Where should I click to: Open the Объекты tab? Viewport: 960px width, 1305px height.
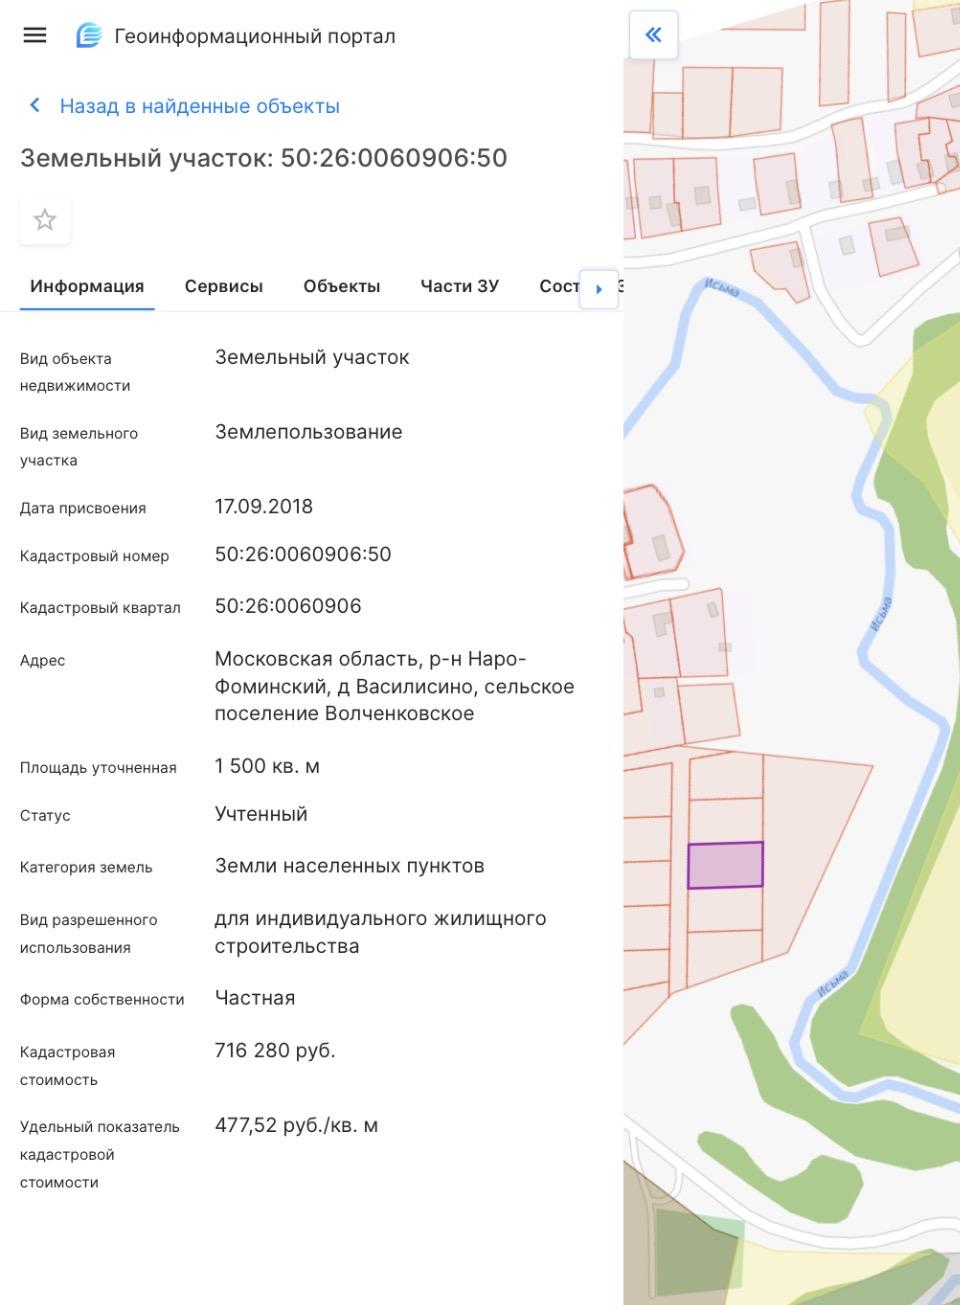pos(341,286)
